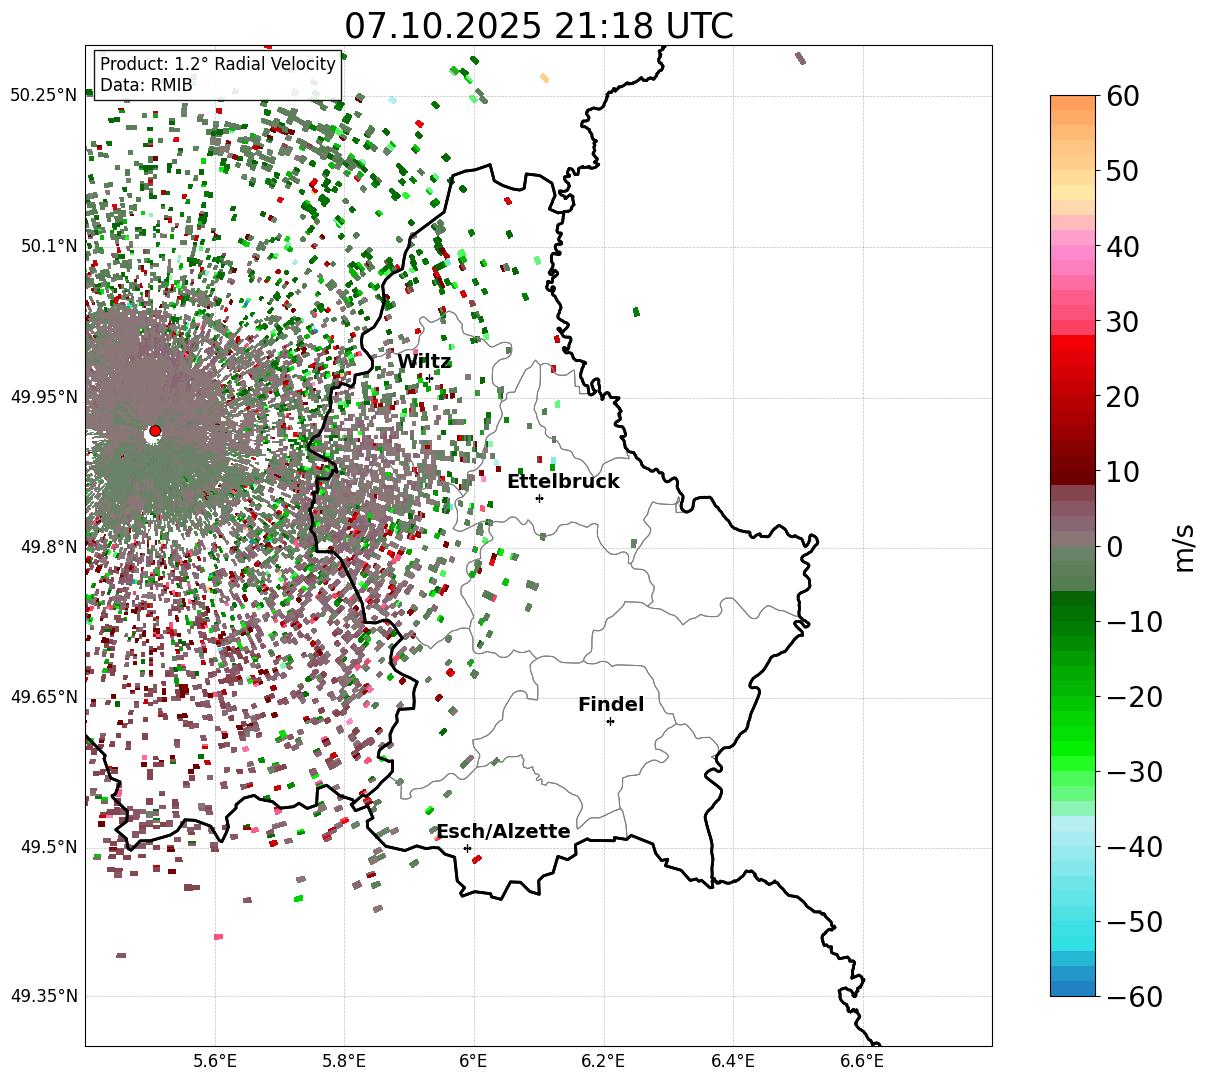Screen dimensions: 1207x1081
Task: Click the Product: 1.2° Radial Velocity text
Action: click(x=218, y=65)
